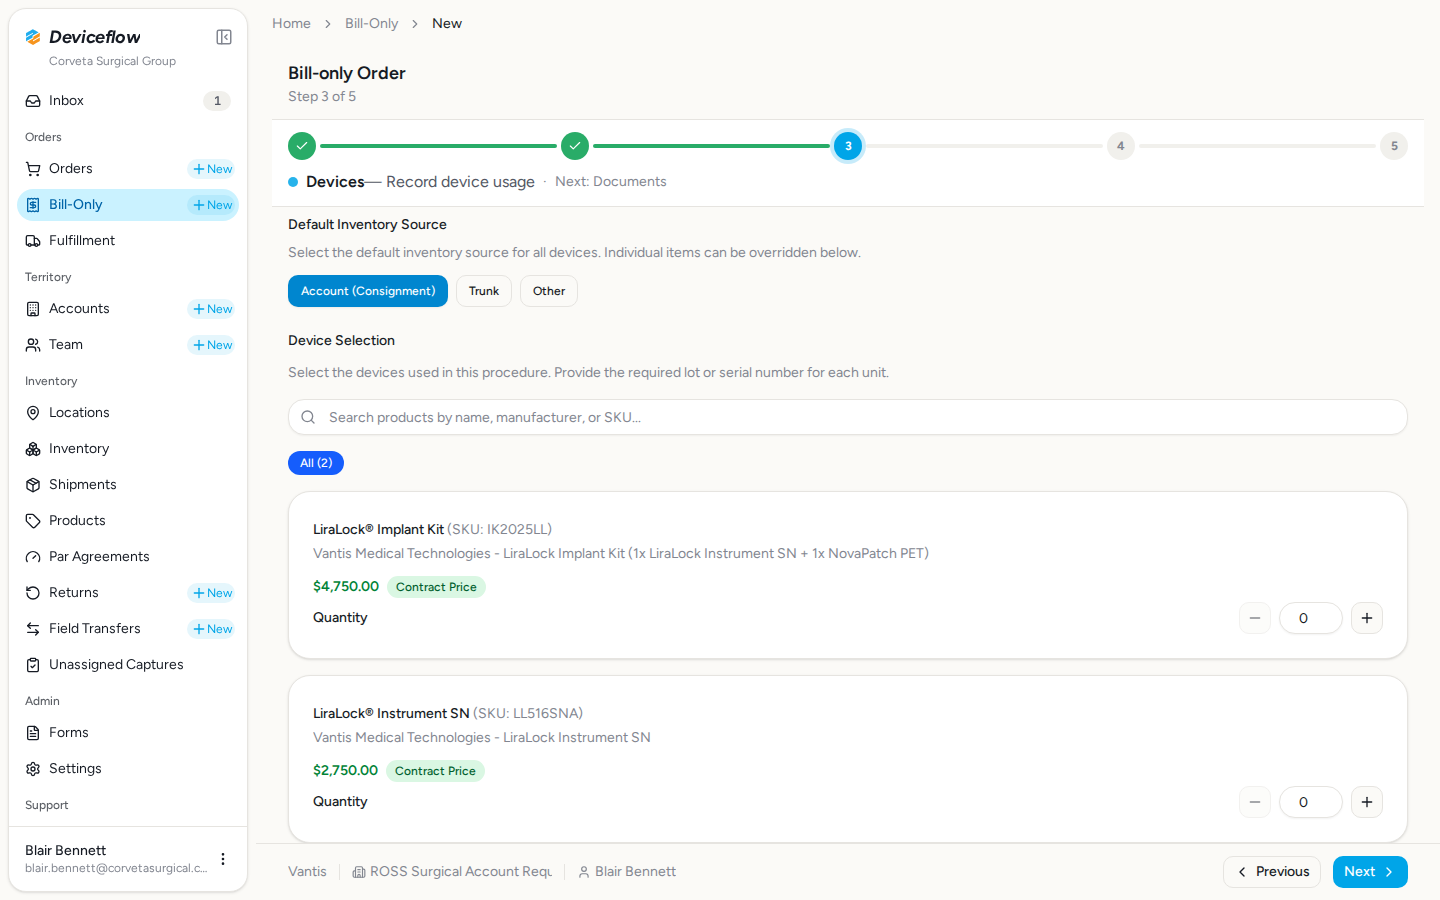Collapse the sidebar panel icon
The height and width of the screenshot is (900, 1440).
click(224, 37)
